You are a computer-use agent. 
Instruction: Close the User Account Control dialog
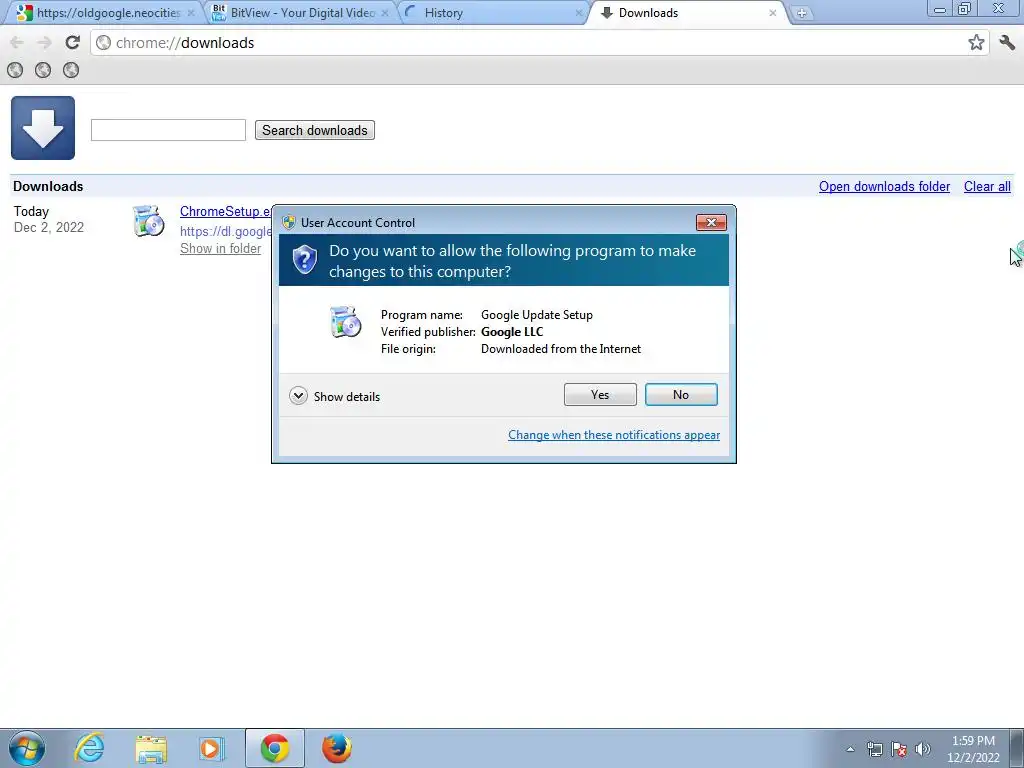point(711,223)
